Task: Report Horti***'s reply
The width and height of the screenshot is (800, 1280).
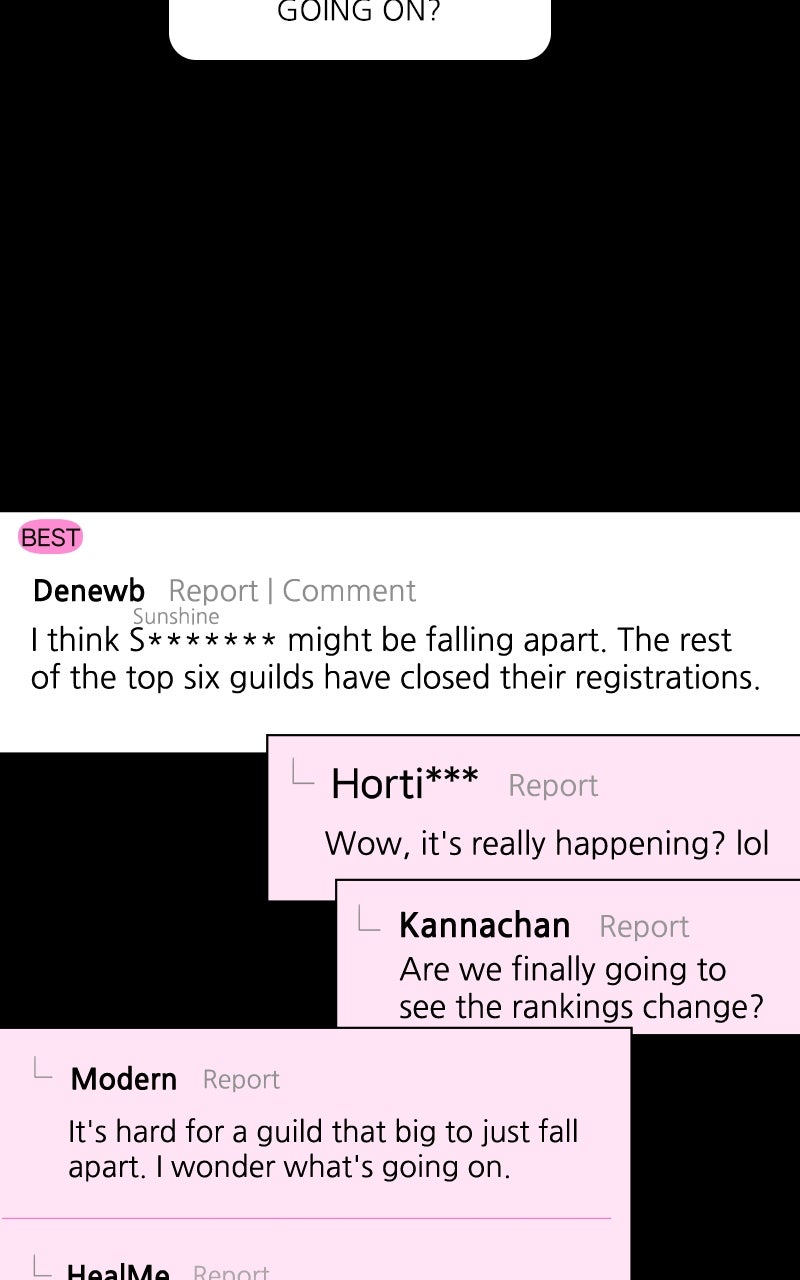Action: pyautogui.click(x=553, y=786)
